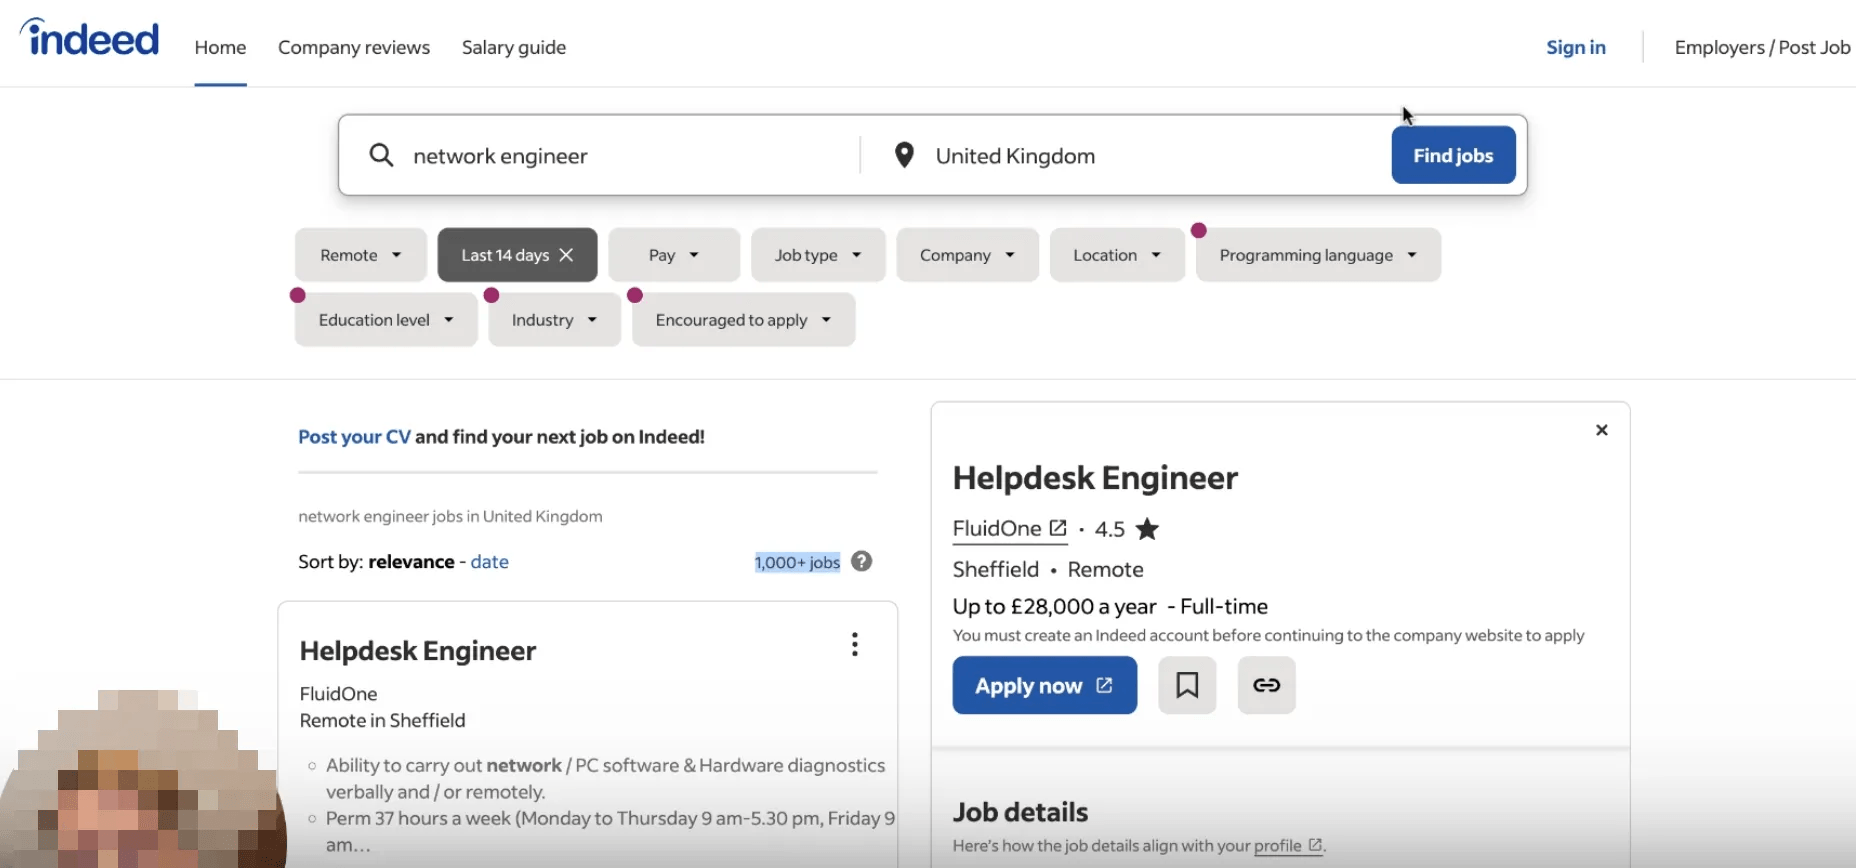1856x868 pixels.
Task: Open the Salary guide page
Action: (x=514, y=47)
